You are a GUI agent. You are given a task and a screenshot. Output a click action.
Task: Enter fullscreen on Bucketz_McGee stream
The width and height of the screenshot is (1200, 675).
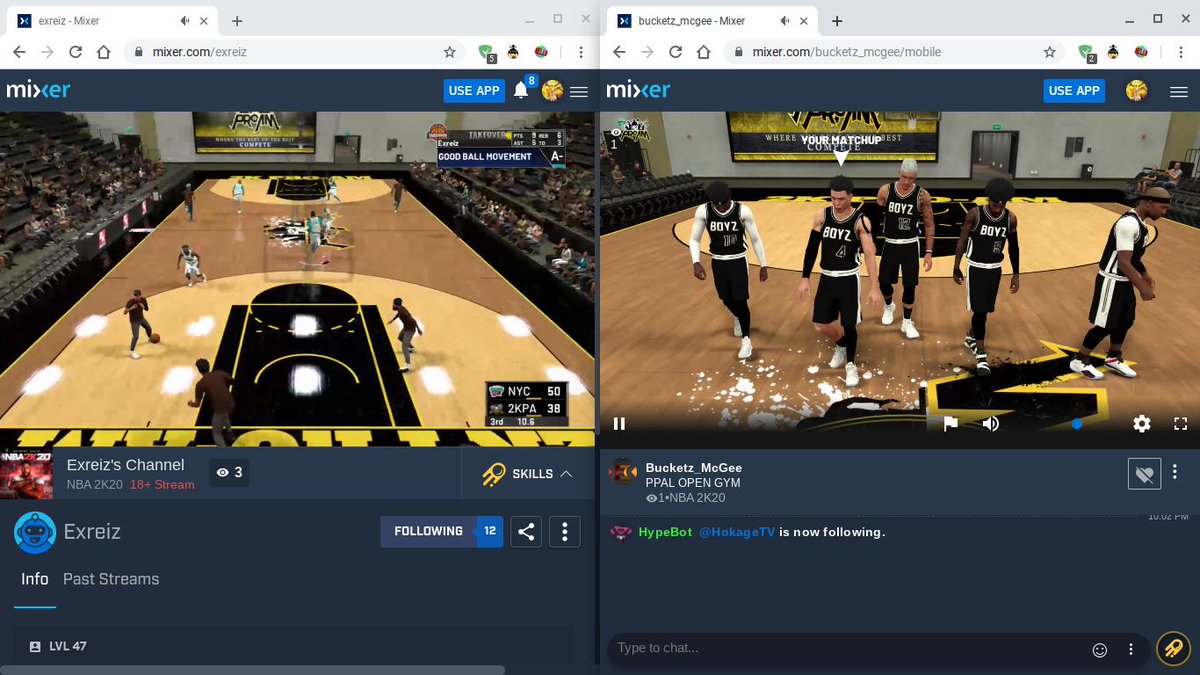pyautogui.click(x=1180, y=424)
